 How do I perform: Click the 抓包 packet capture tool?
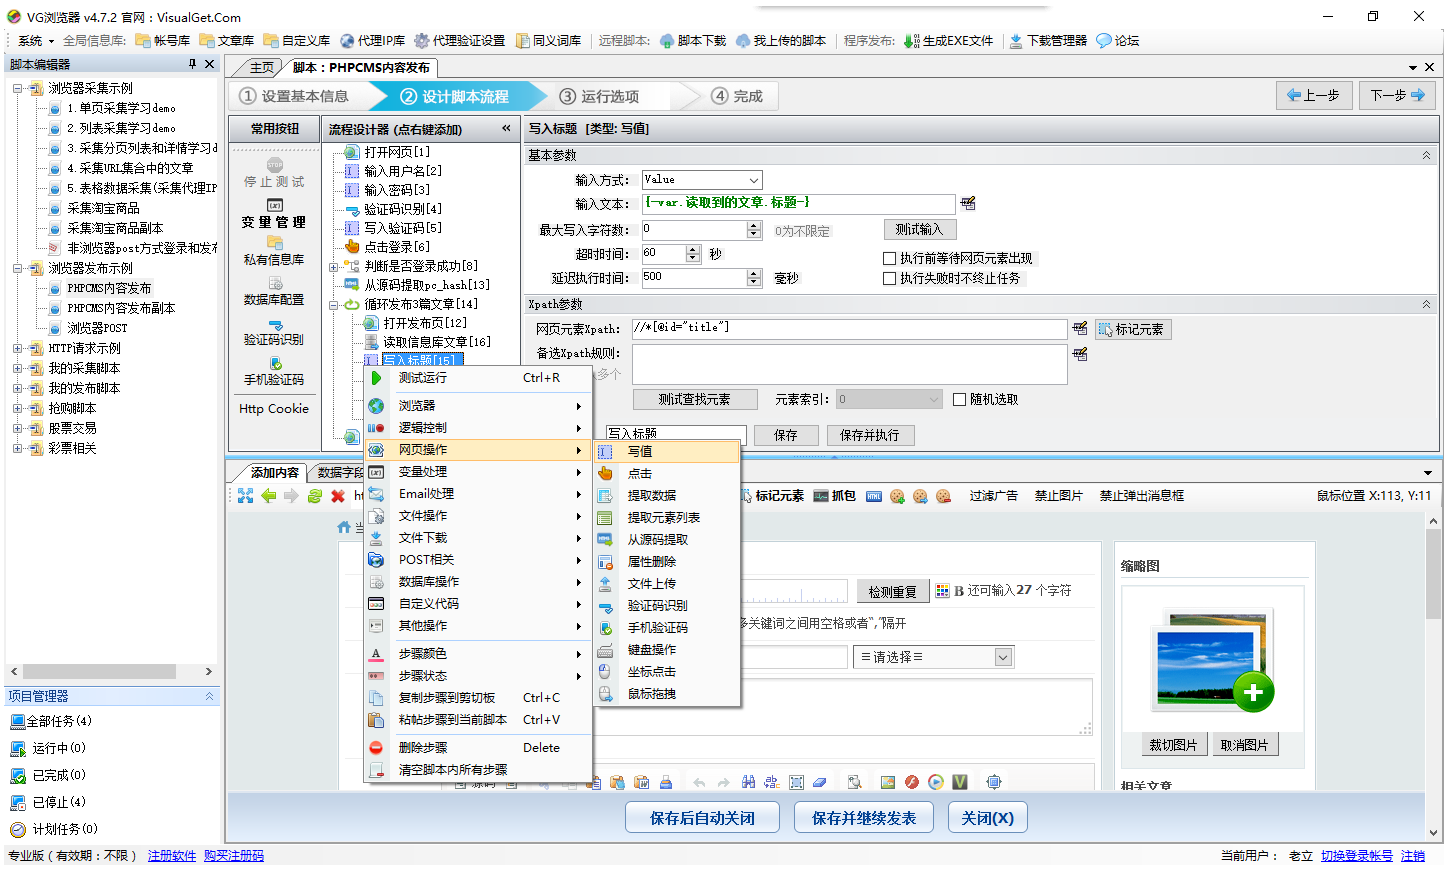(x=834, y=496)
